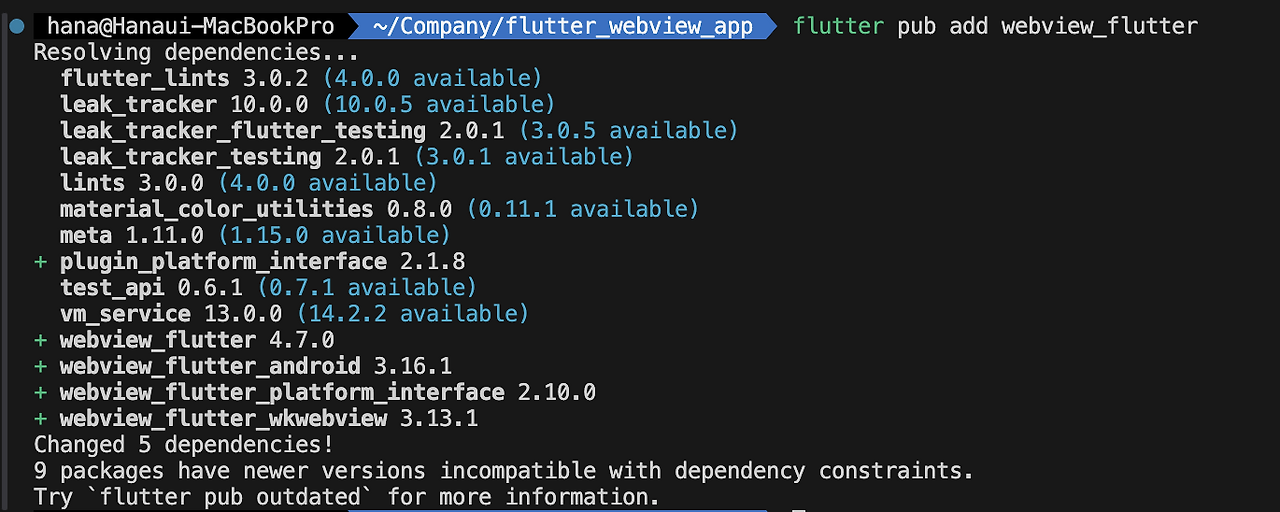Click the plus marker beside webview_flutter_wkwebview

click(40, 418)
